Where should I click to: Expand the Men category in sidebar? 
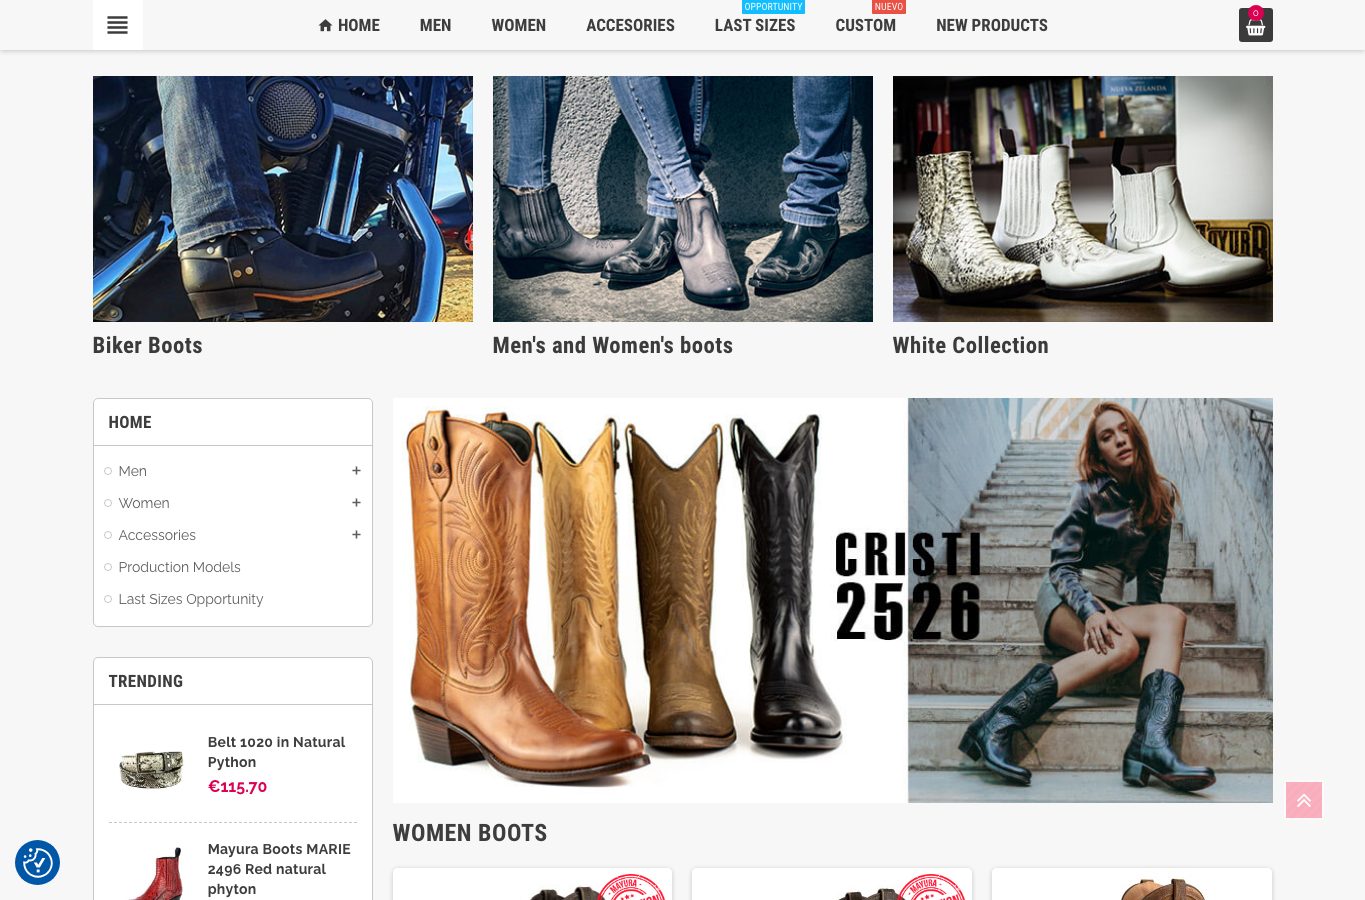click(x=356, y=471)
